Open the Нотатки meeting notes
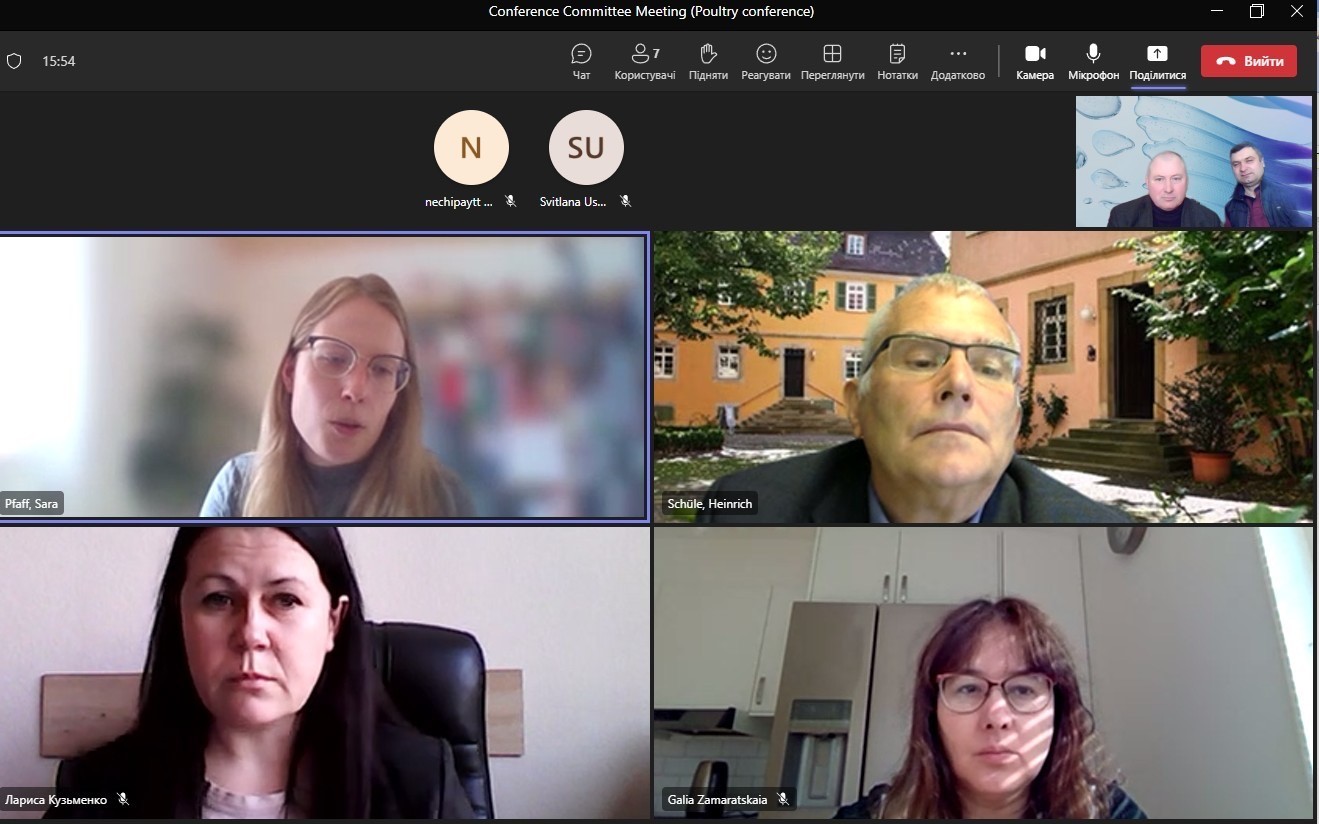This screenshot has width=1319, height=824. (x=897, y=62)
